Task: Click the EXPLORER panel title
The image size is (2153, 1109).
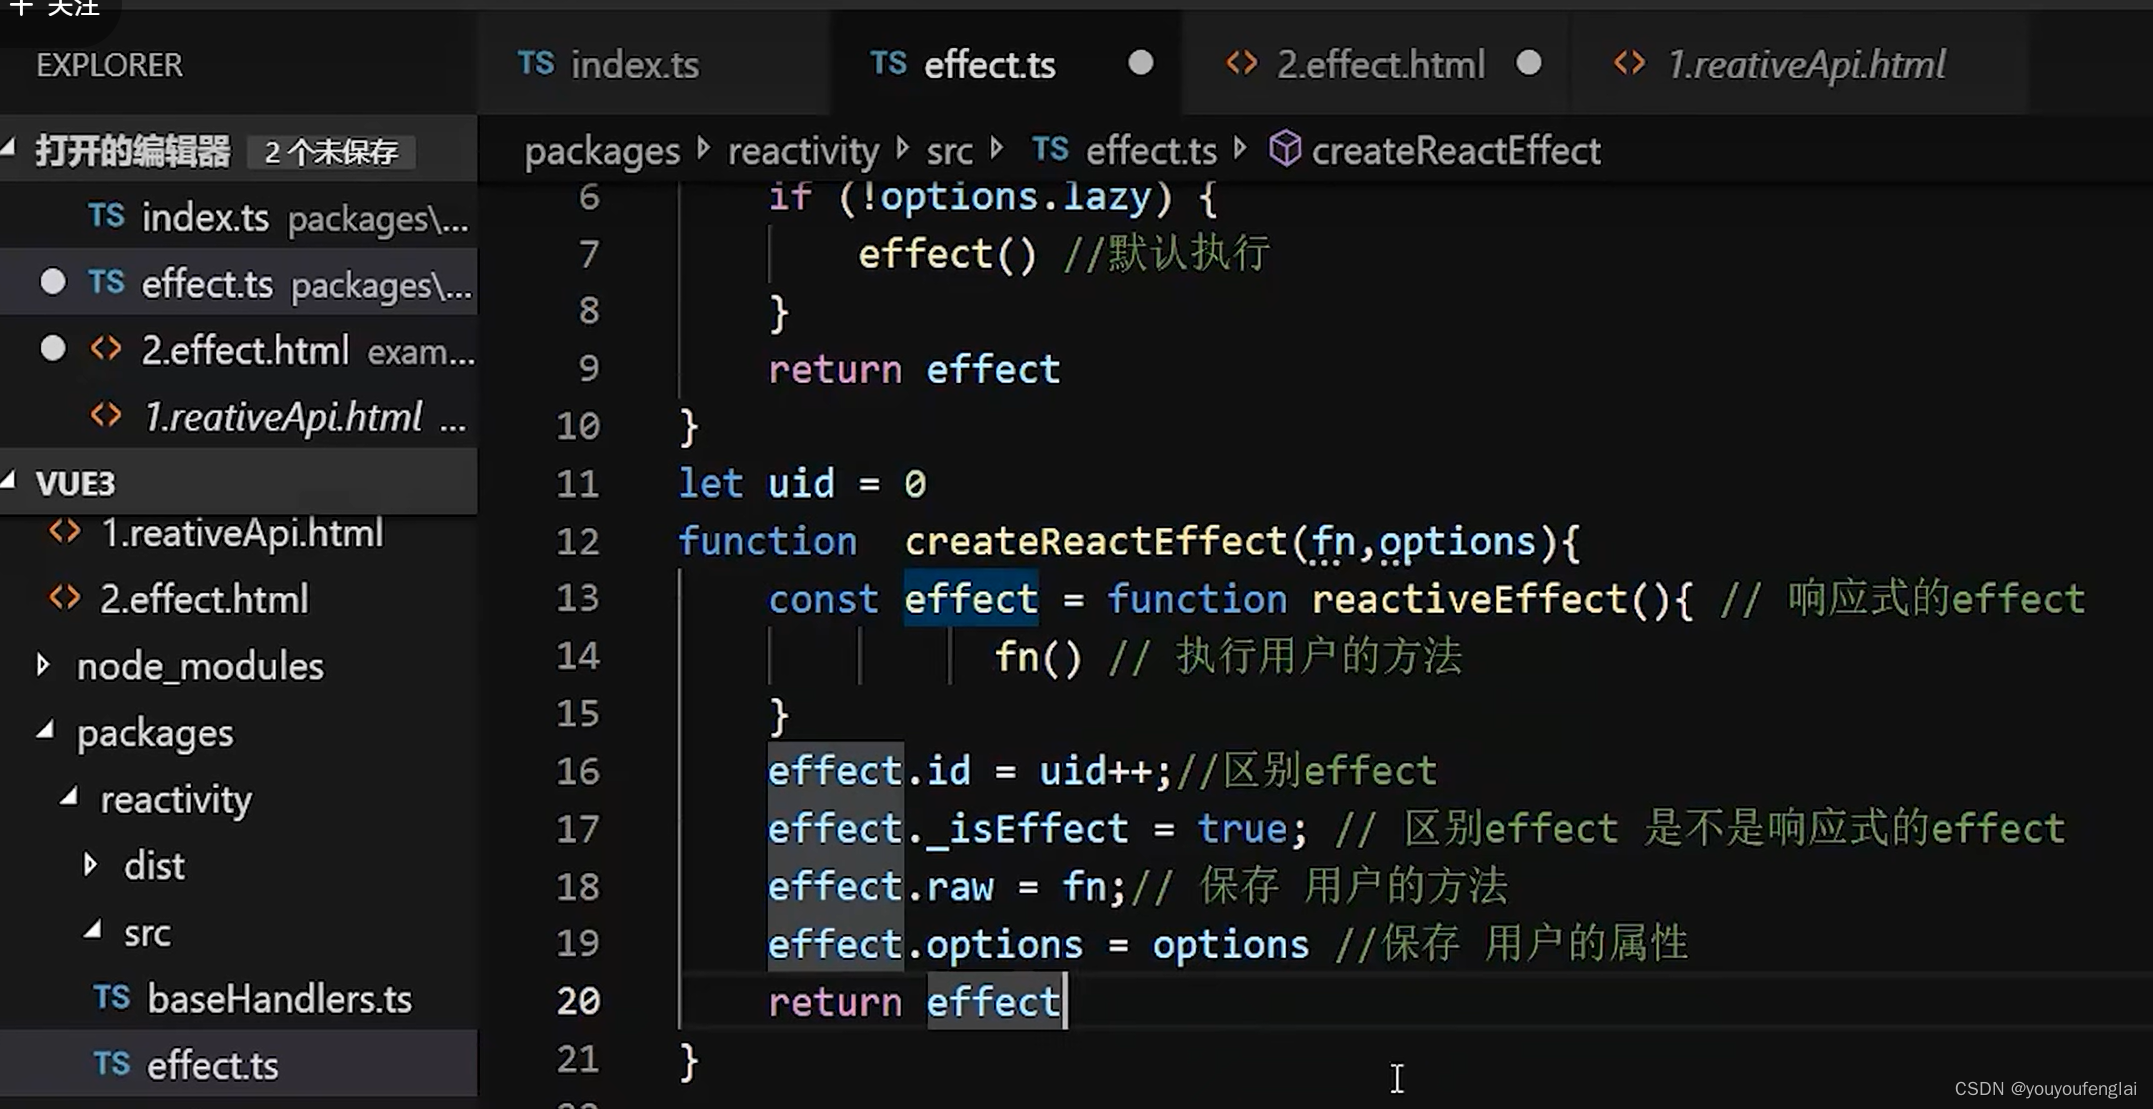Action: pos(109,65)
